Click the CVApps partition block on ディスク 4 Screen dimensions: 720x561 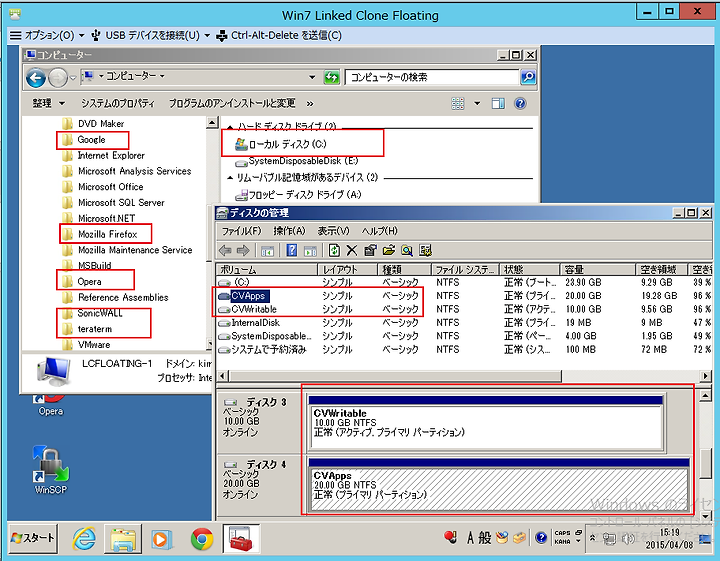pyautogui.click(x=498, y=489)
